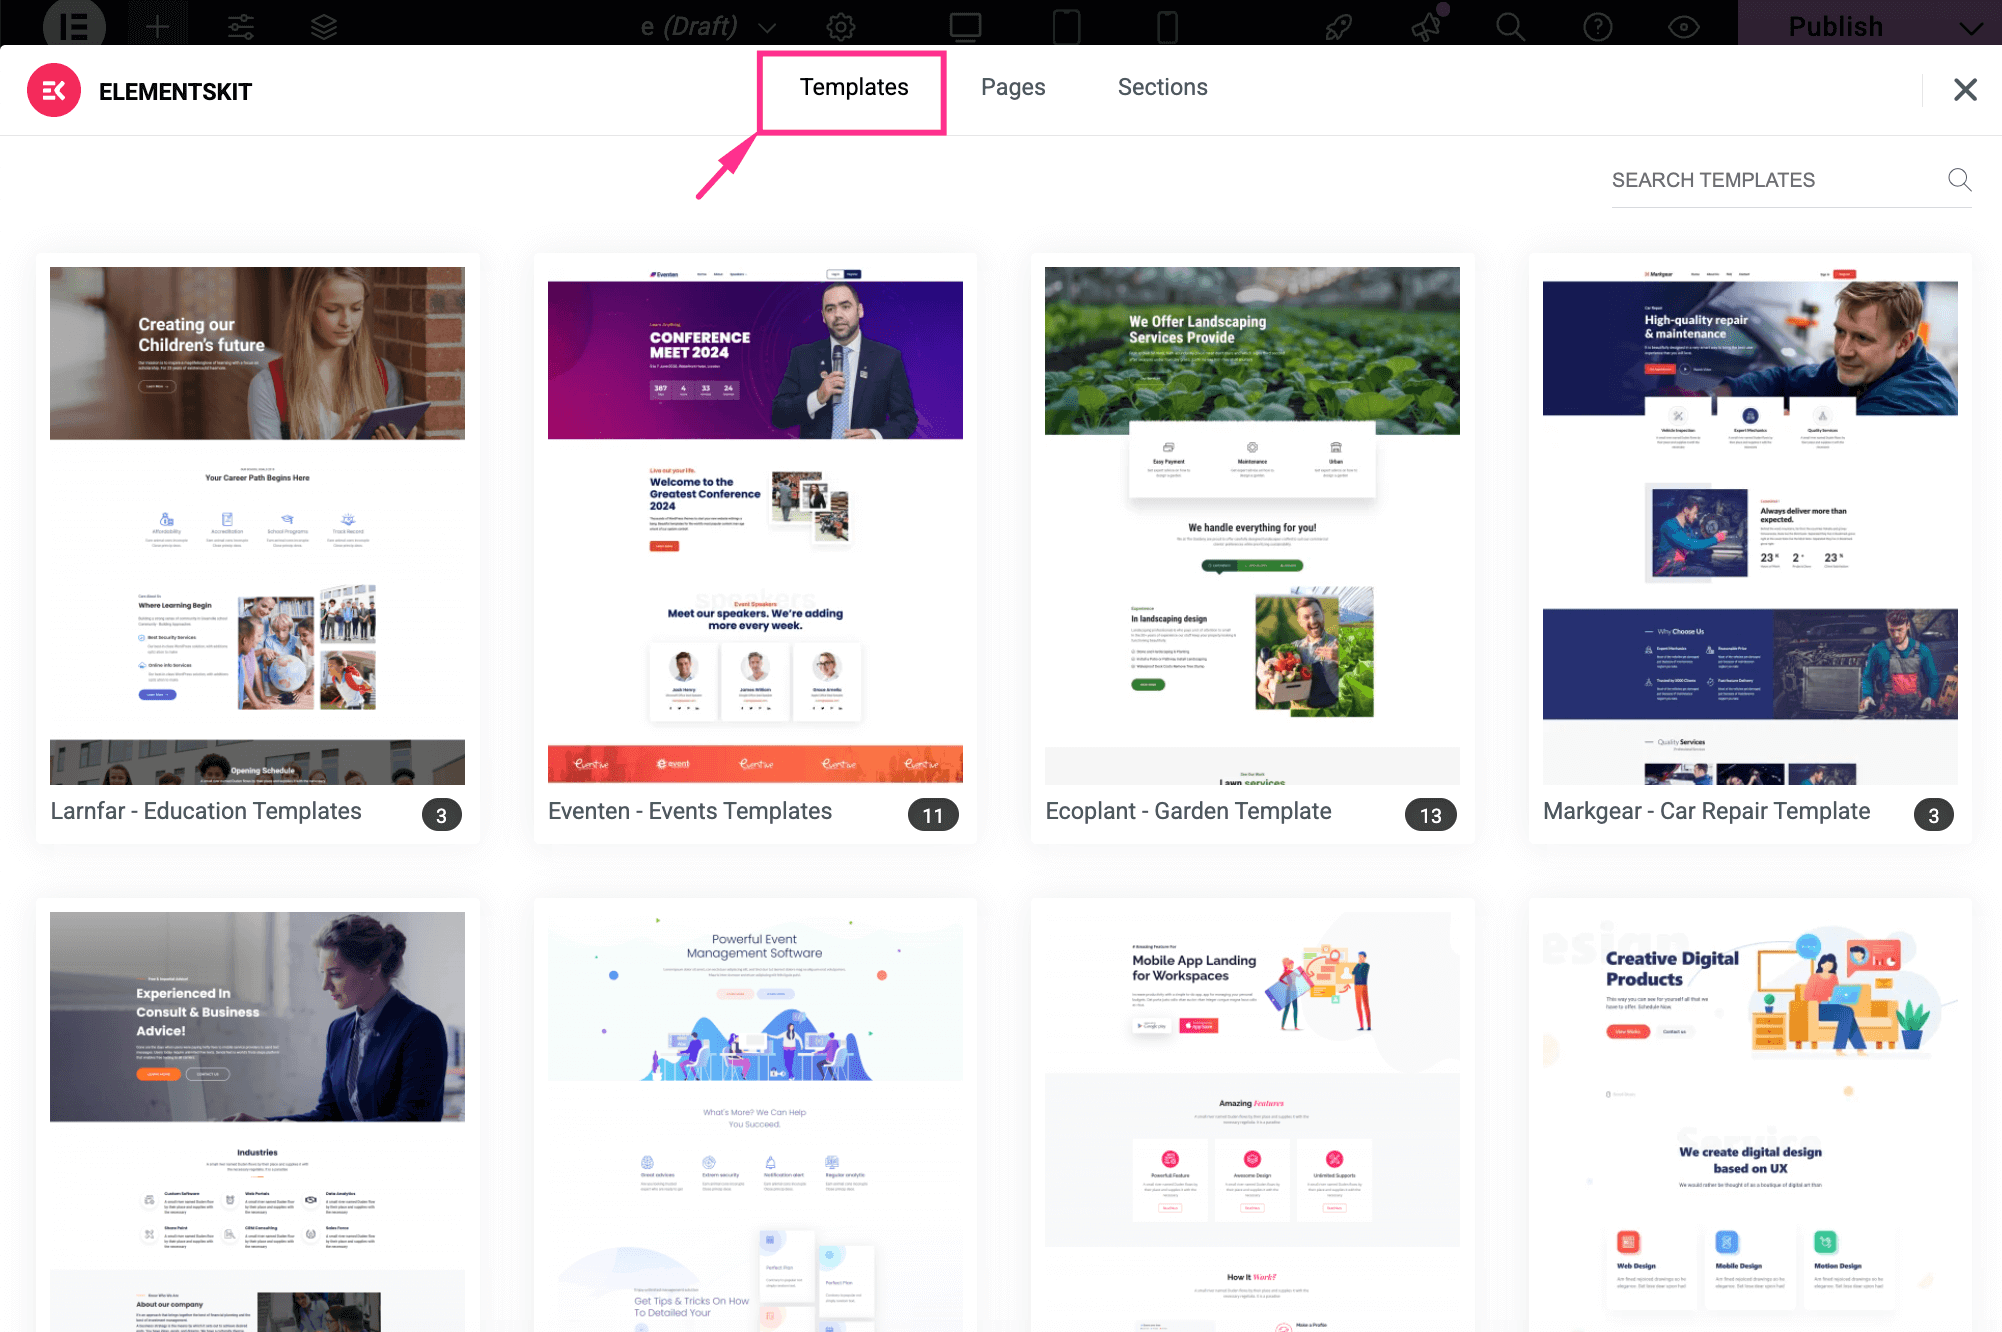Open page settings gear icon
The image size is (2002, 1332).
coord(841,26)
